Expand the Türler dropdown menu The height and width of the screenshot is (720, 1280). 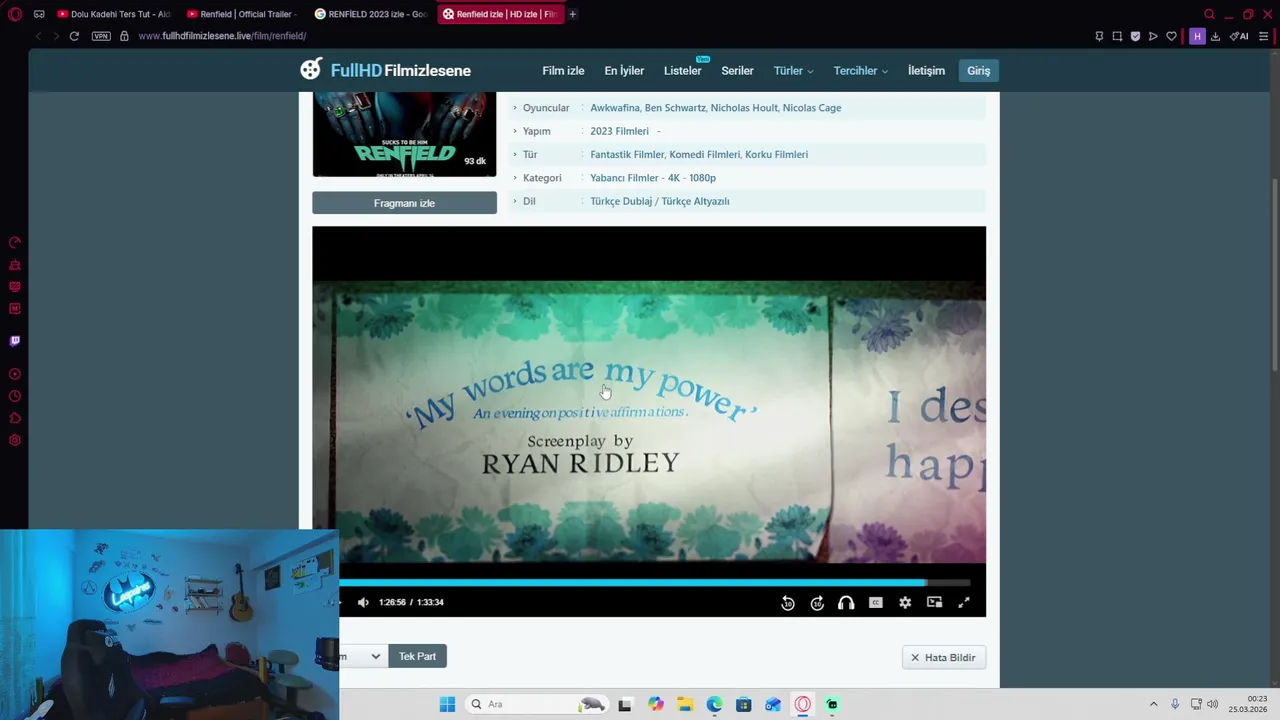(x=793, y=70)
